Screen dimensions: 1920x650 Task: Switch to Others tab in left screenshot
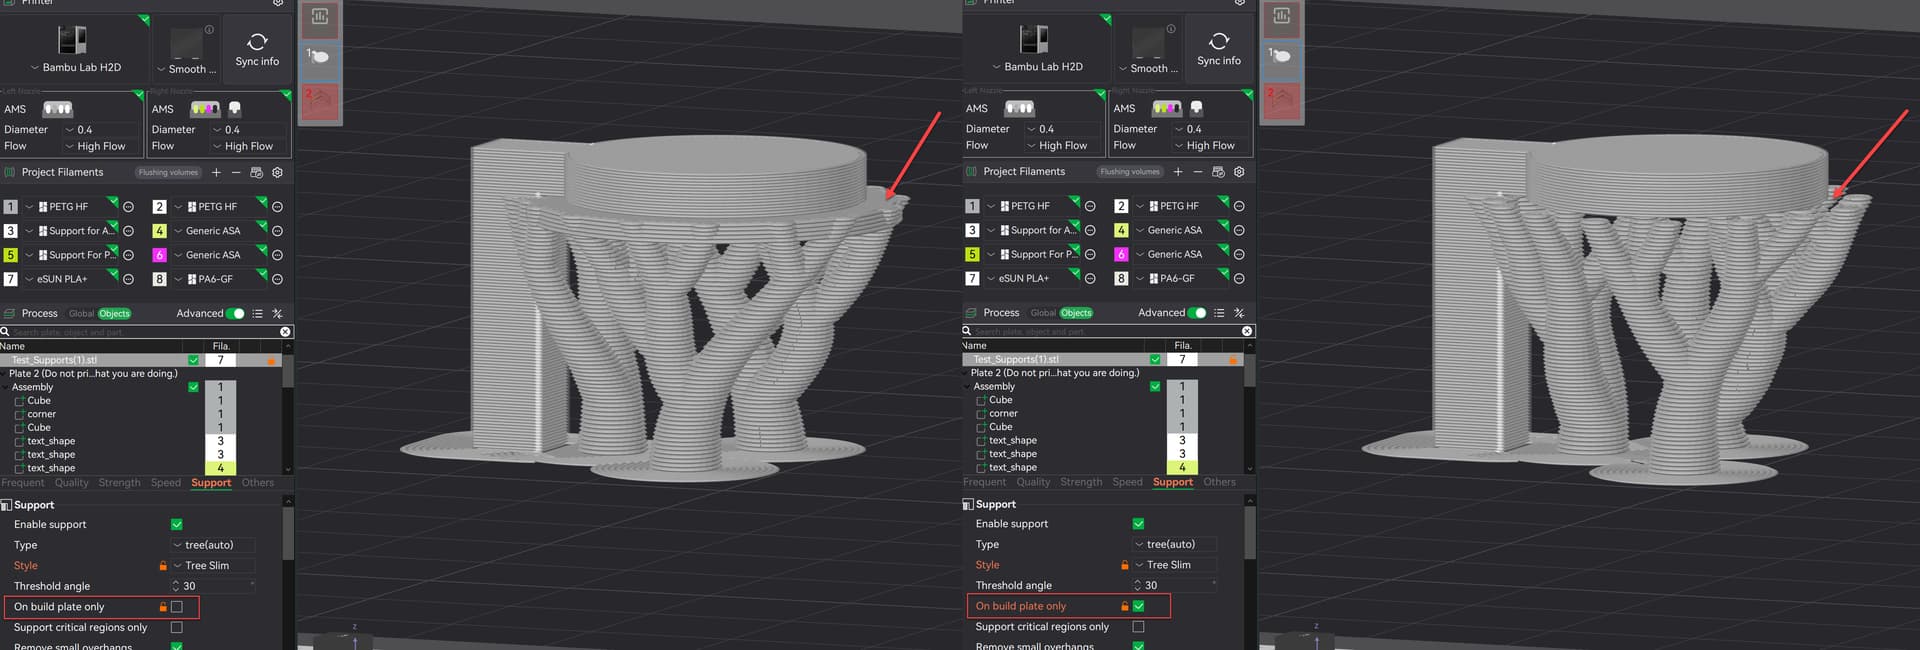(258, 482)
